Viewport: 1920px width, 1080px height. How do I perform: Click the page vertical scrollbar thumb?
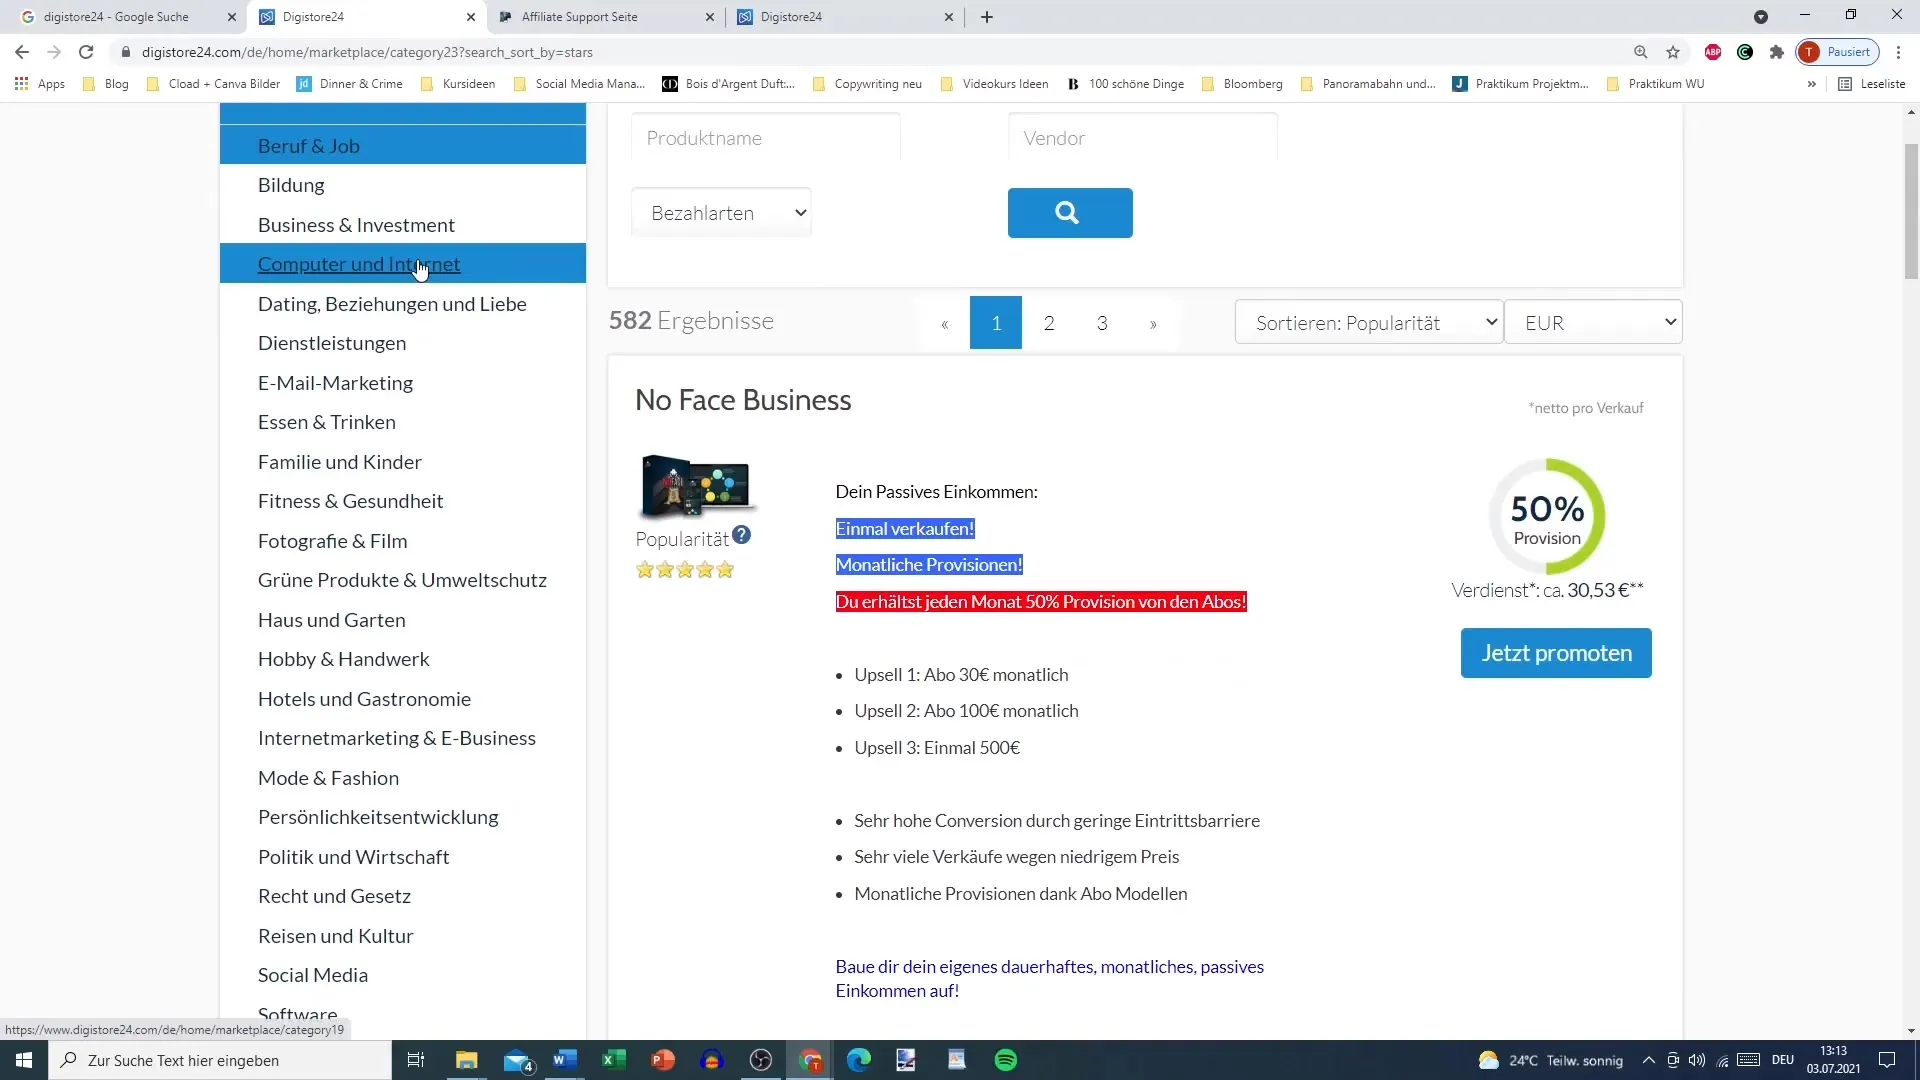1911,210
